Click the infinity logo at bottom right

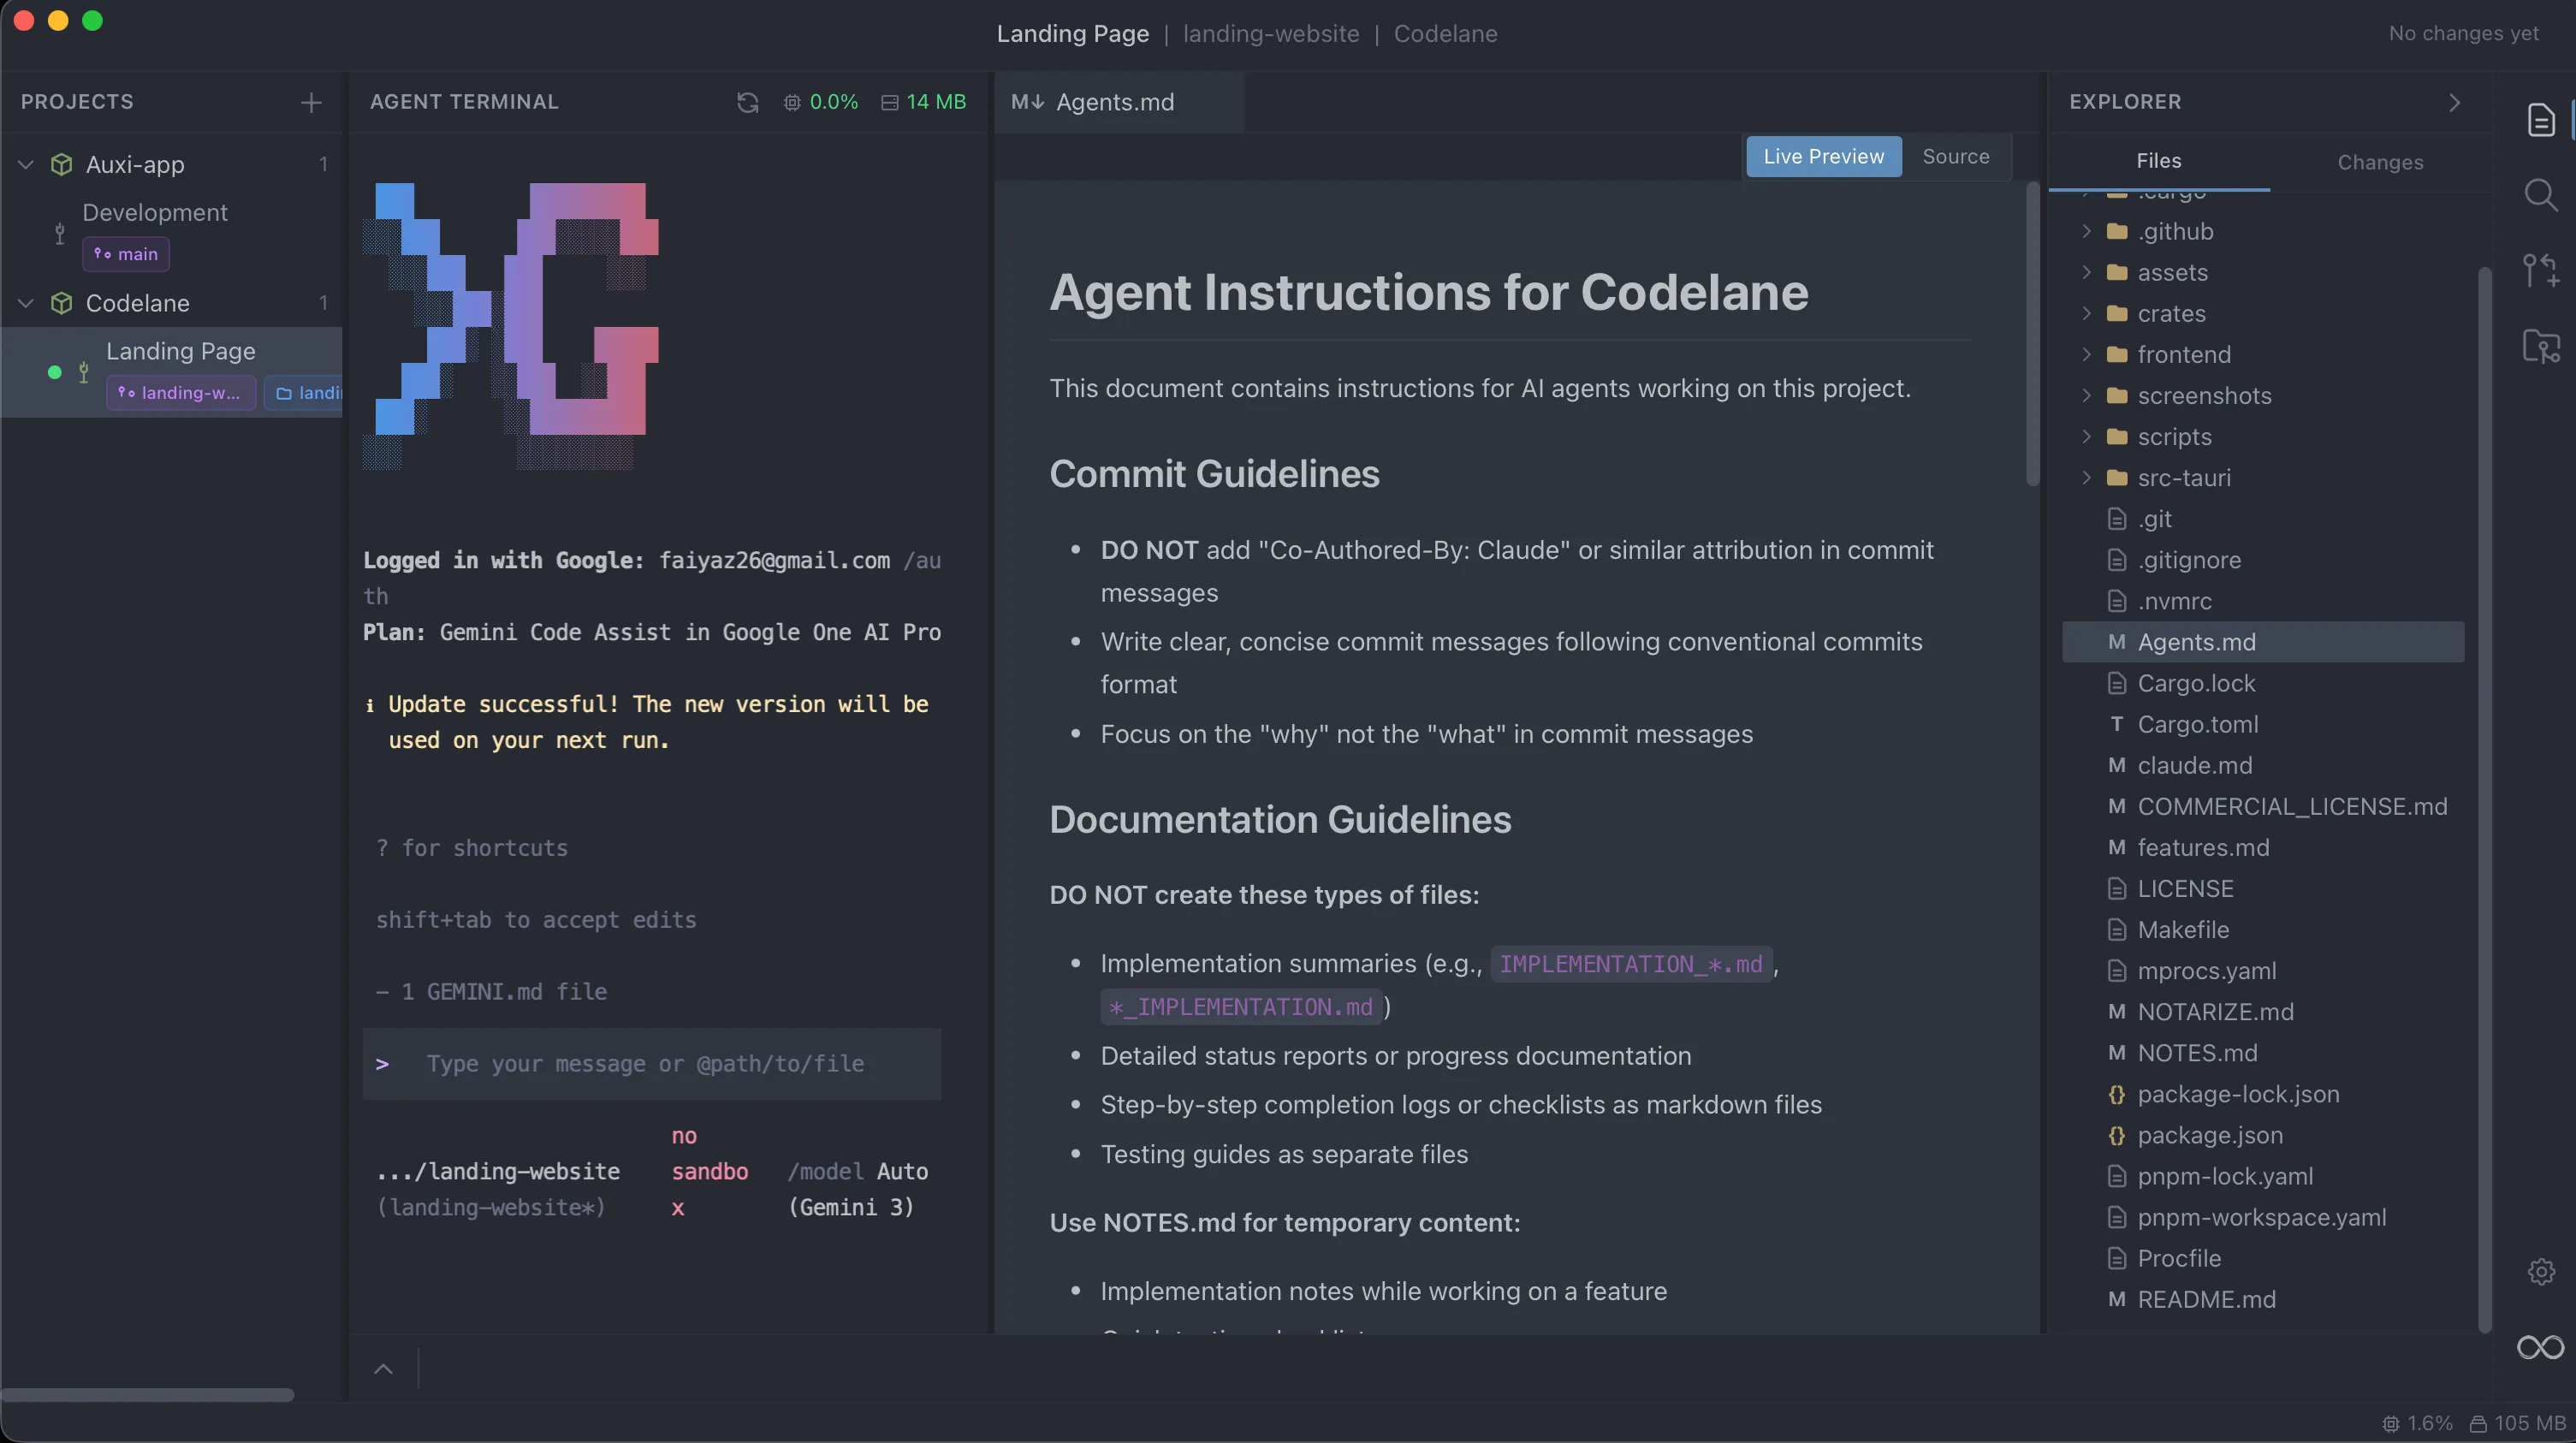point(2538,1346)
